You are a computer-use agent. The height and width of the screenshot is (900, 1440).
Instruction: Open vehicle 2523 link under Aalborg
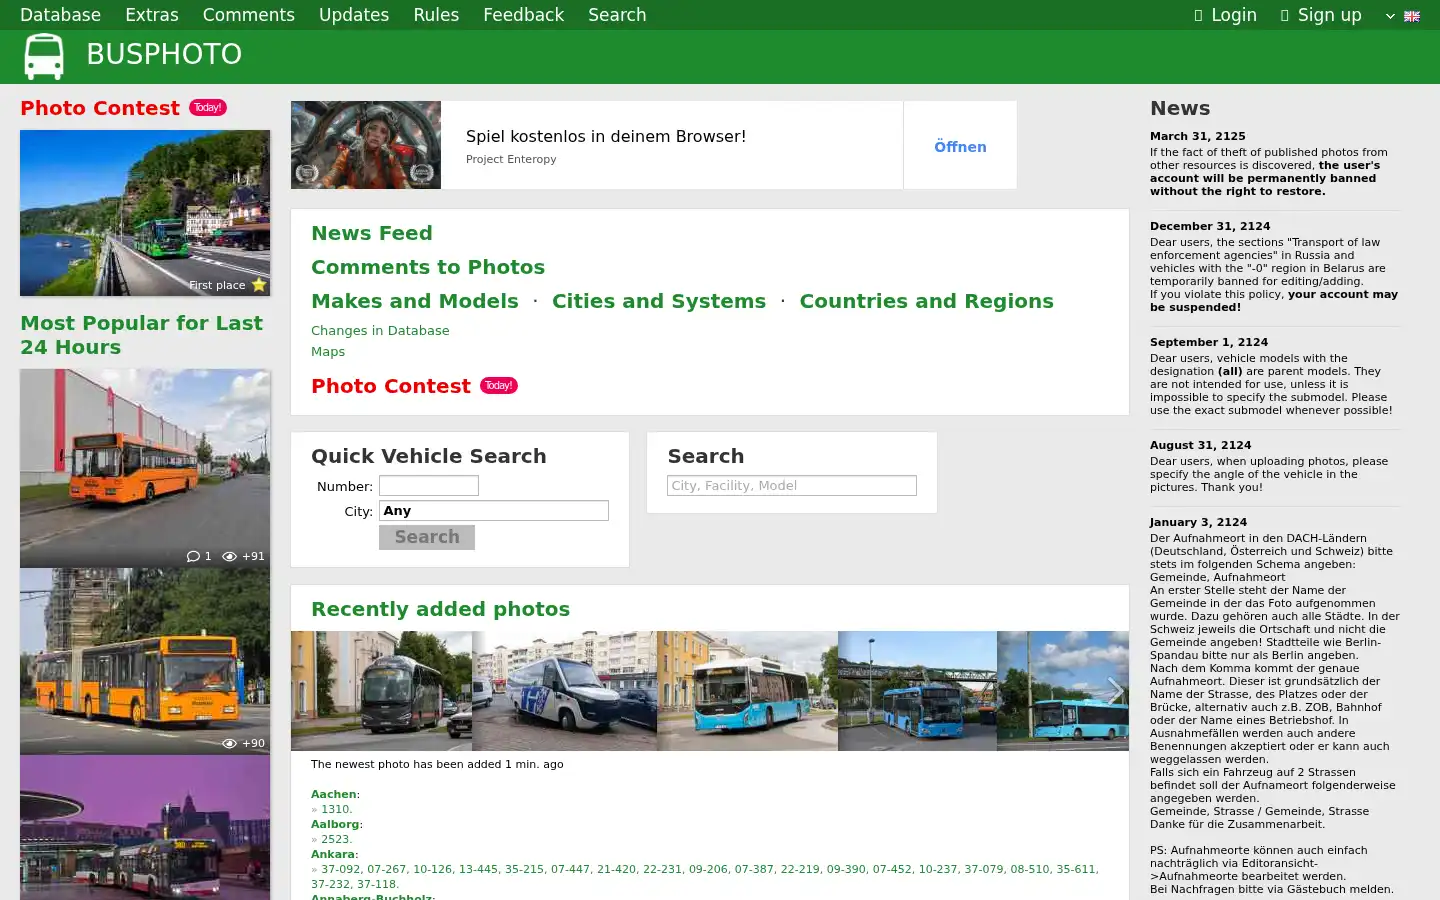point(335,839)
